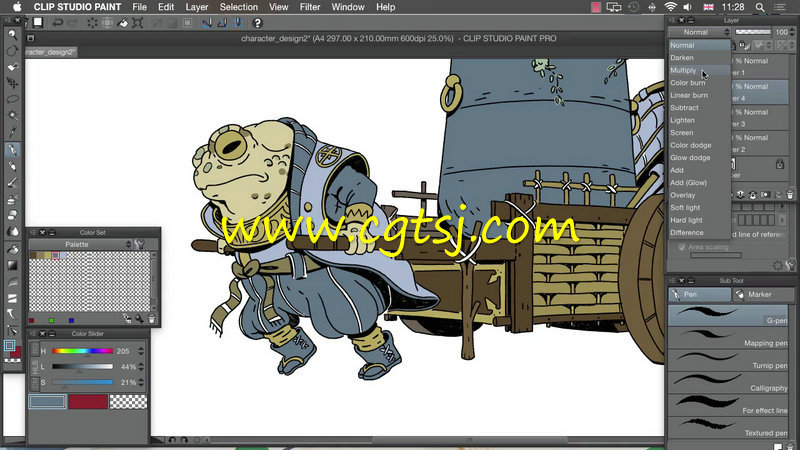The height and width of the screenshot is (450, 800).
Task: Select the Mapping pen sub tool
Action: 728,337
